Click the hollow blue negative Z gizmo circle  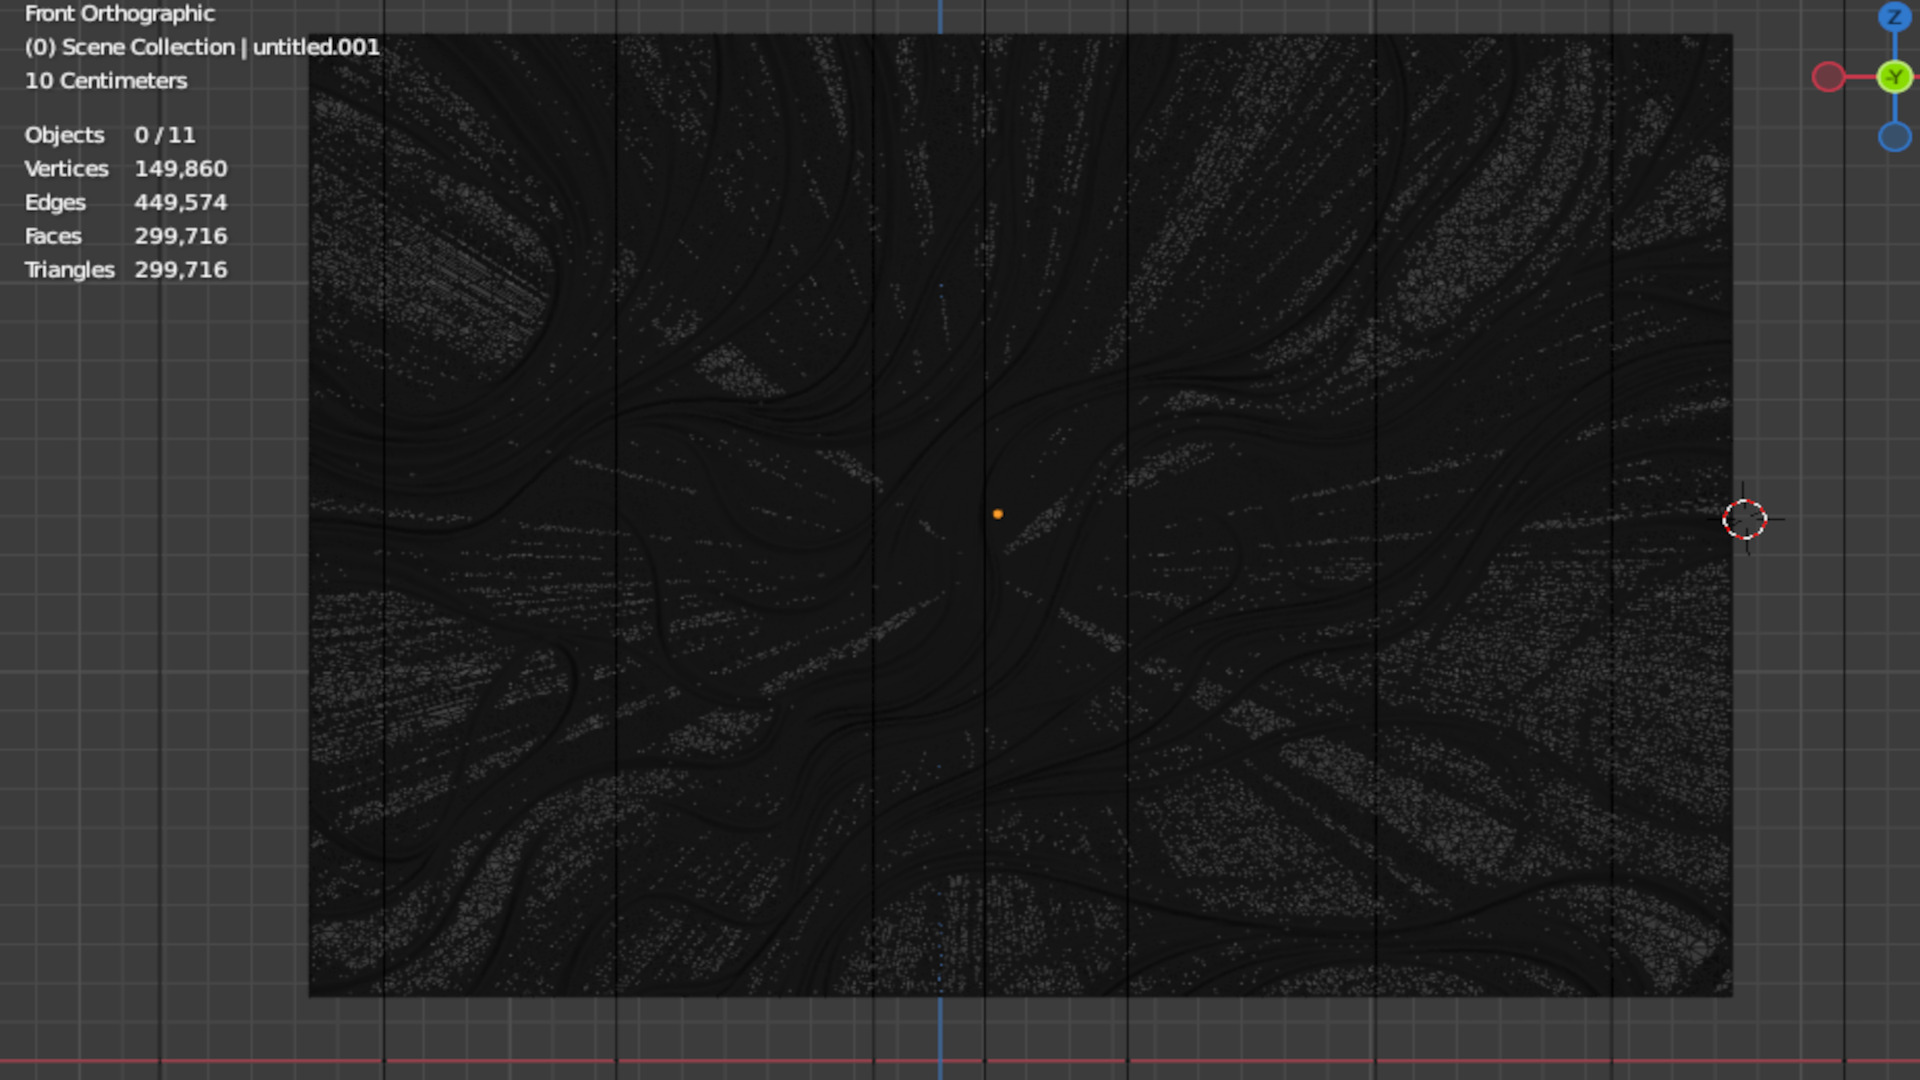[x=1894, y=137]
